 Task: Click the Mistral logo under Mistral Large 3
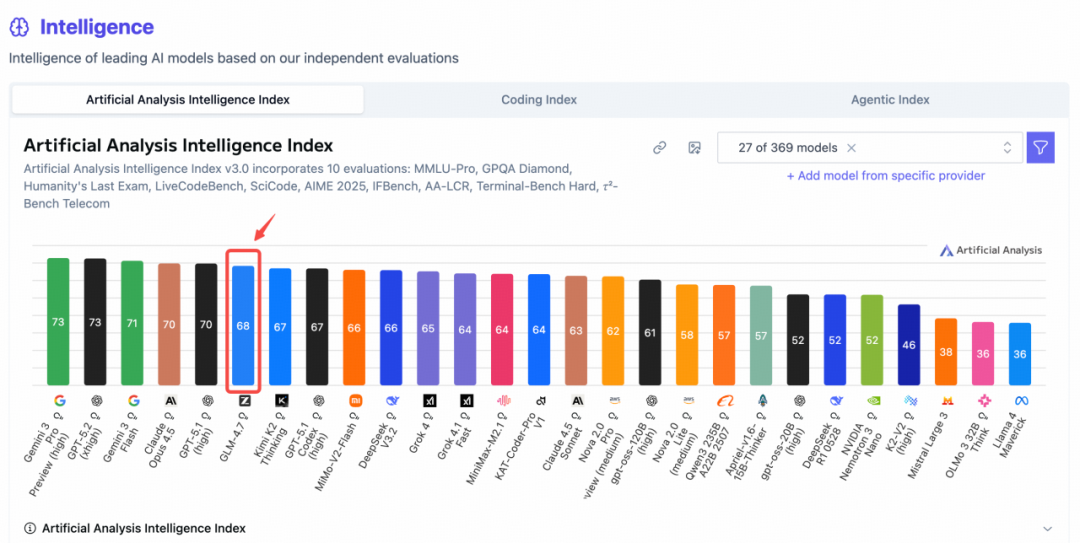[946, 400]
